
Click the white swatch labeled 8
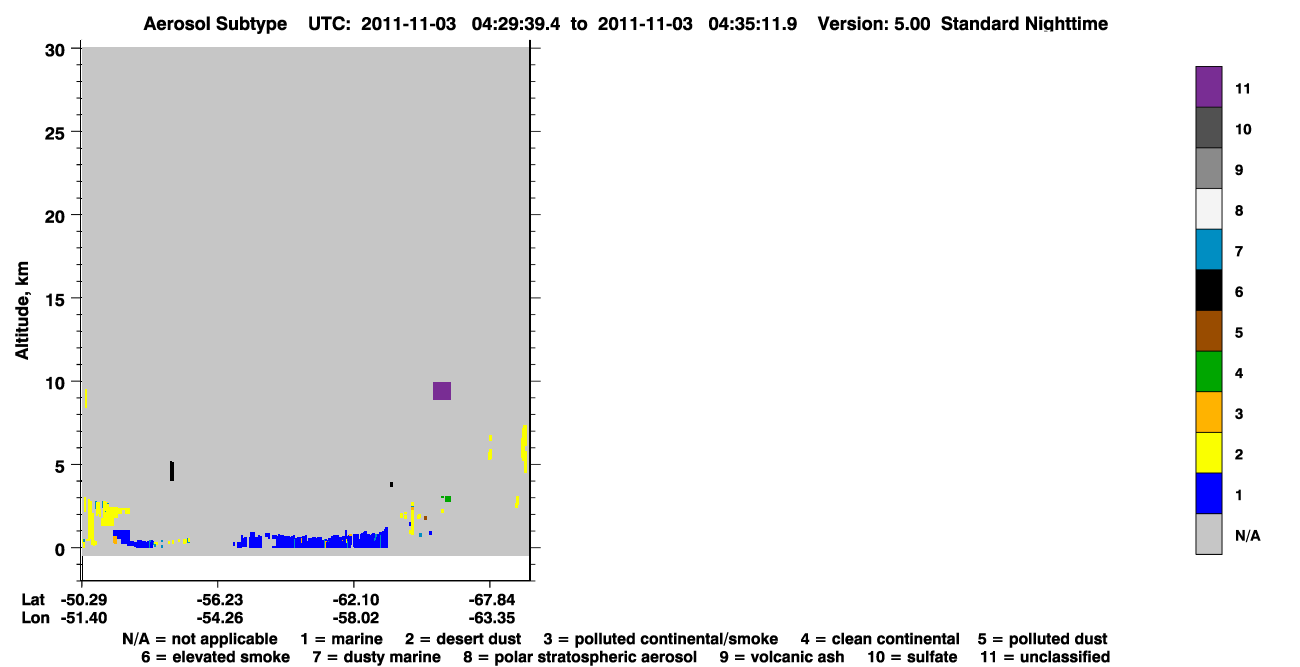coord(1208,209)
